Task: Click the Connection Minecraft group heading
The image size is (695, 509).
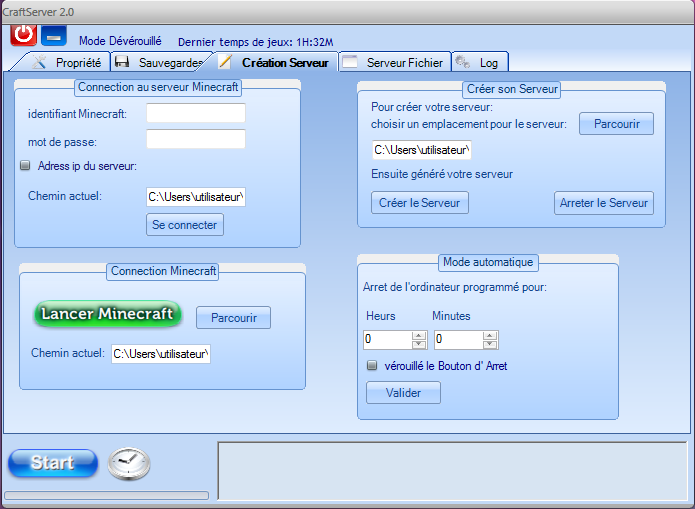Action: point(163,271)
